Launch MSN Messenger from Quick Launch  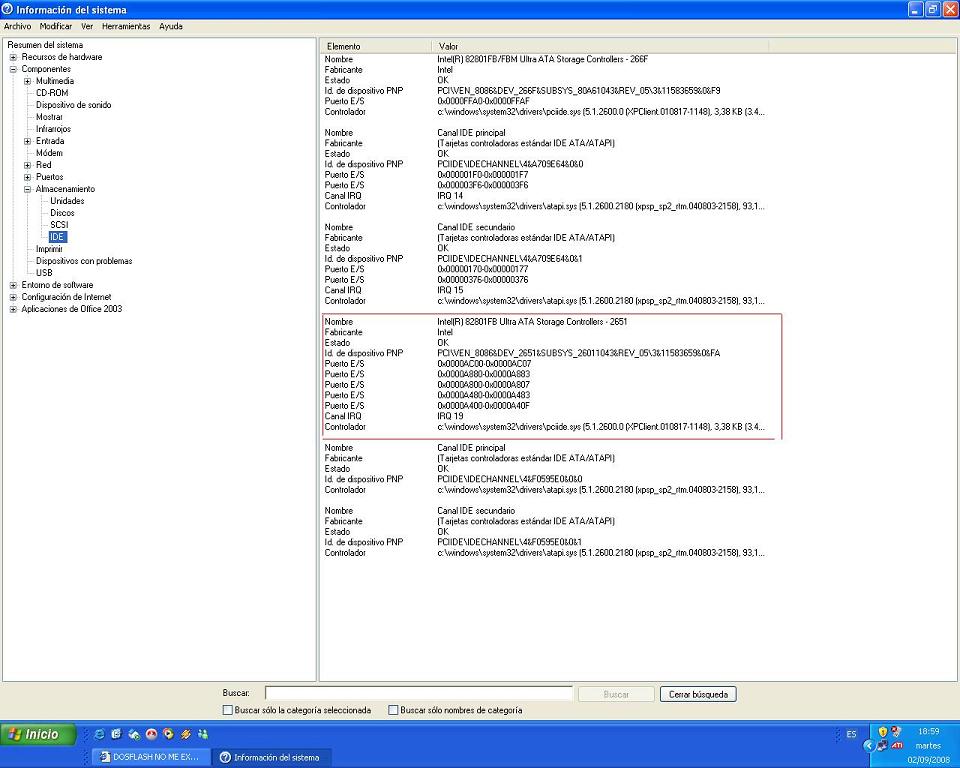click(x=203, y=734)
